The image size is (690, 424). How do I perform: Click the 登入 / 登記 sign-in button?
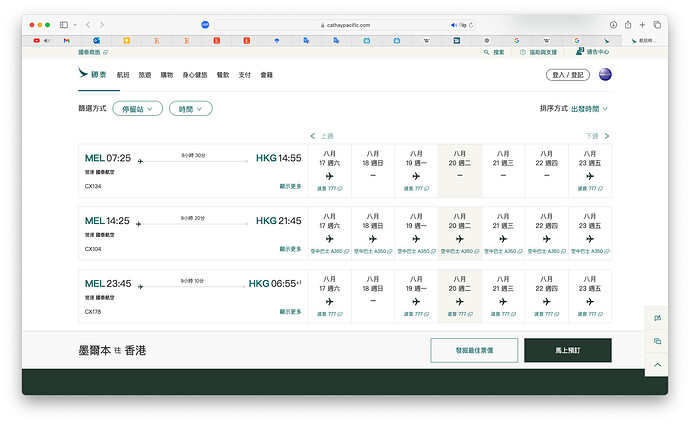(568, 74)
